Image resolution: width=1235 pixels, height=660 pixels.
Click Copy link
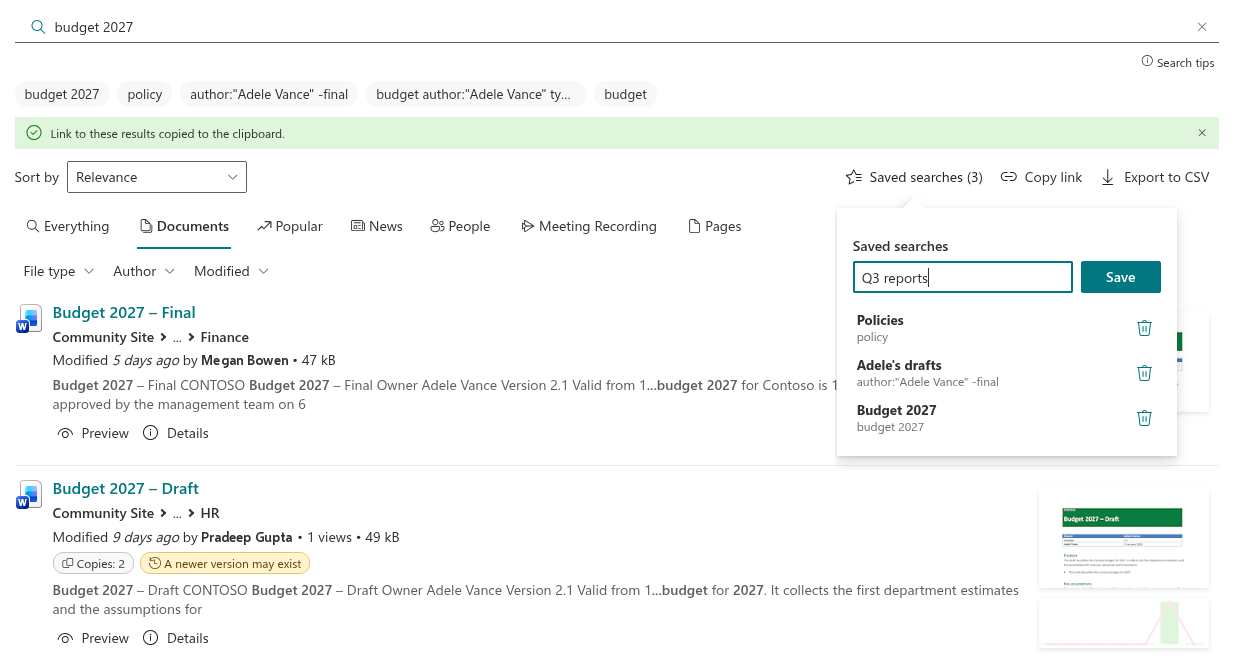(x=1041, y=177)
